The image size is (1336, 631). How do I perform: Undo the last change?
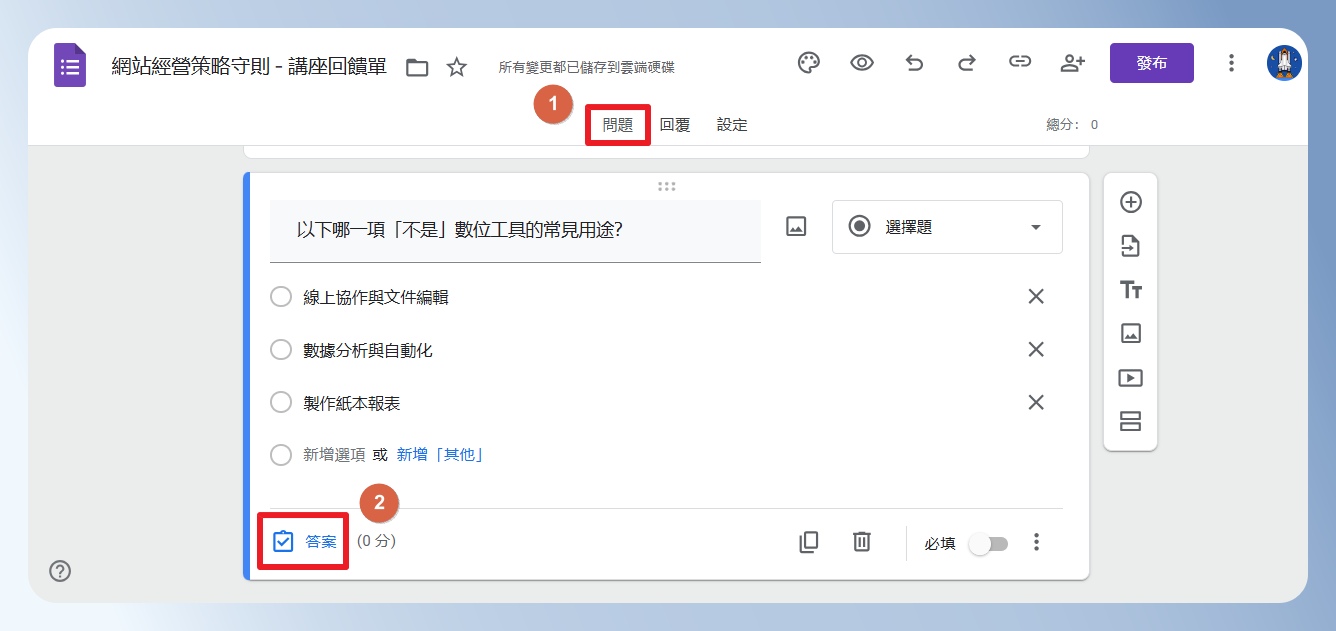(914, 63)
